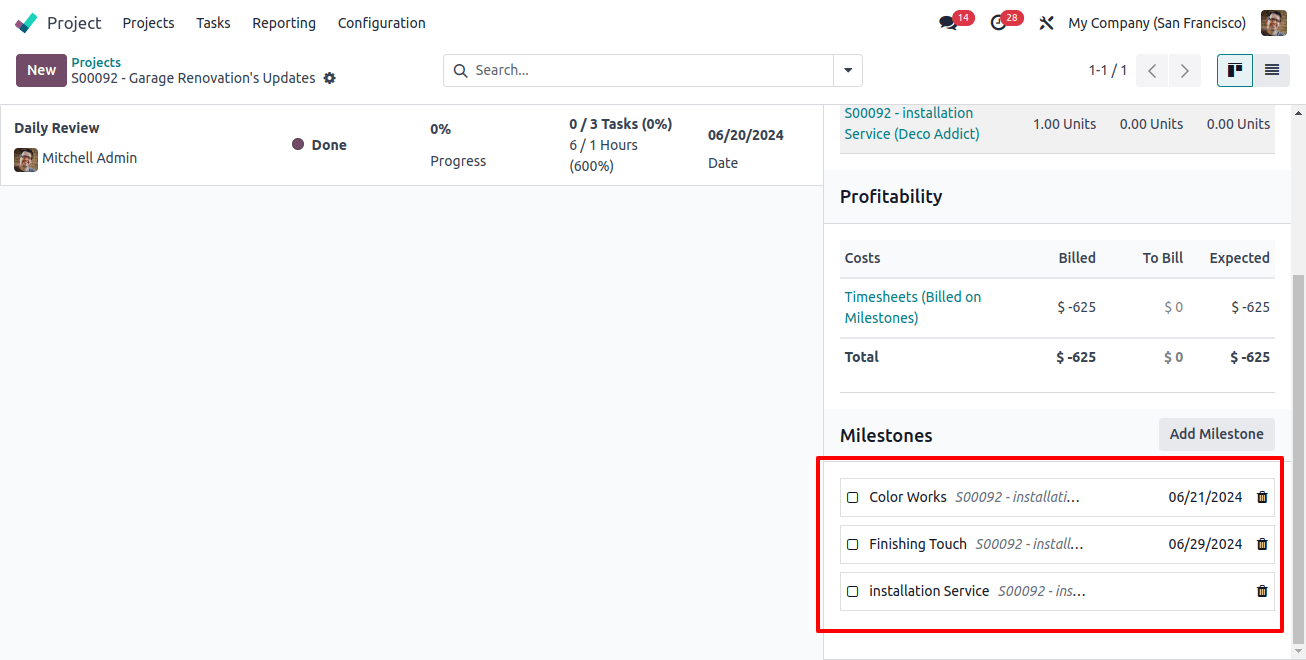Click the 6 / 1 Hours (600%) text

[604, 156]
